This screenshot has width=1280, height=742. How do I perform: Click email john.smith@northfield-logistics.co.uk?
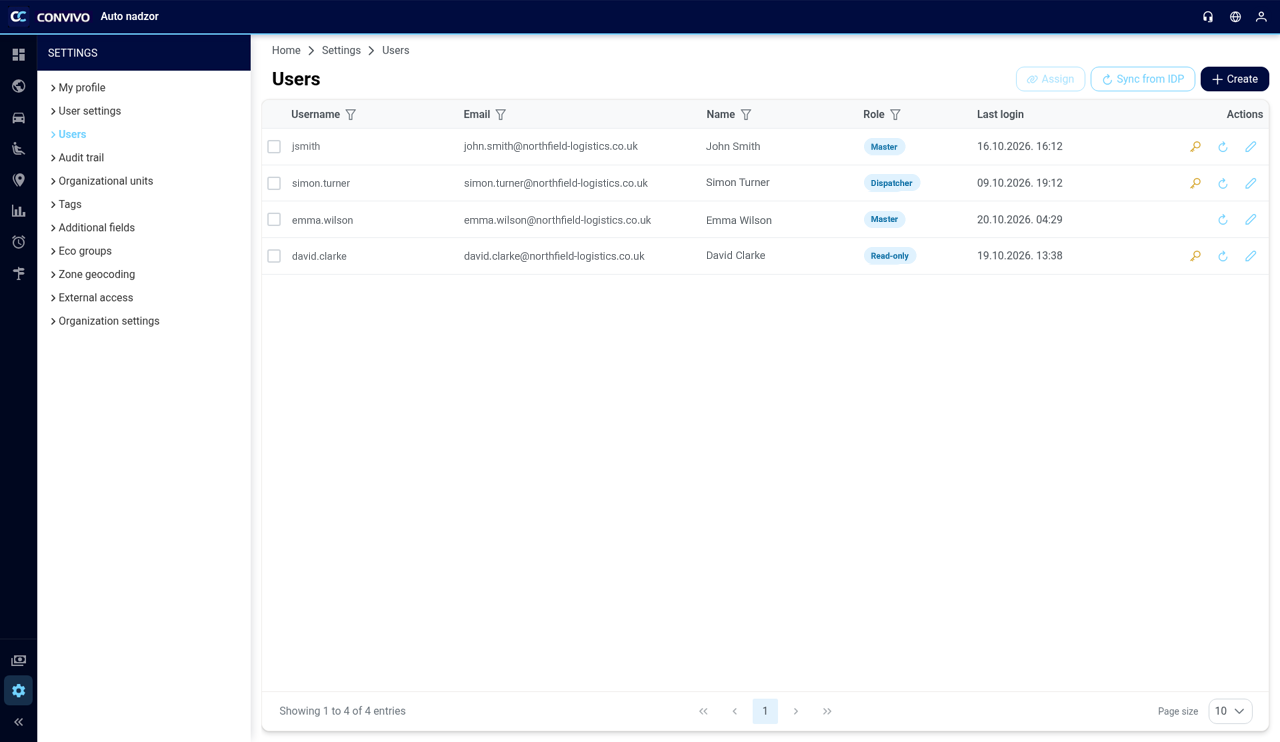click(551, 146)
